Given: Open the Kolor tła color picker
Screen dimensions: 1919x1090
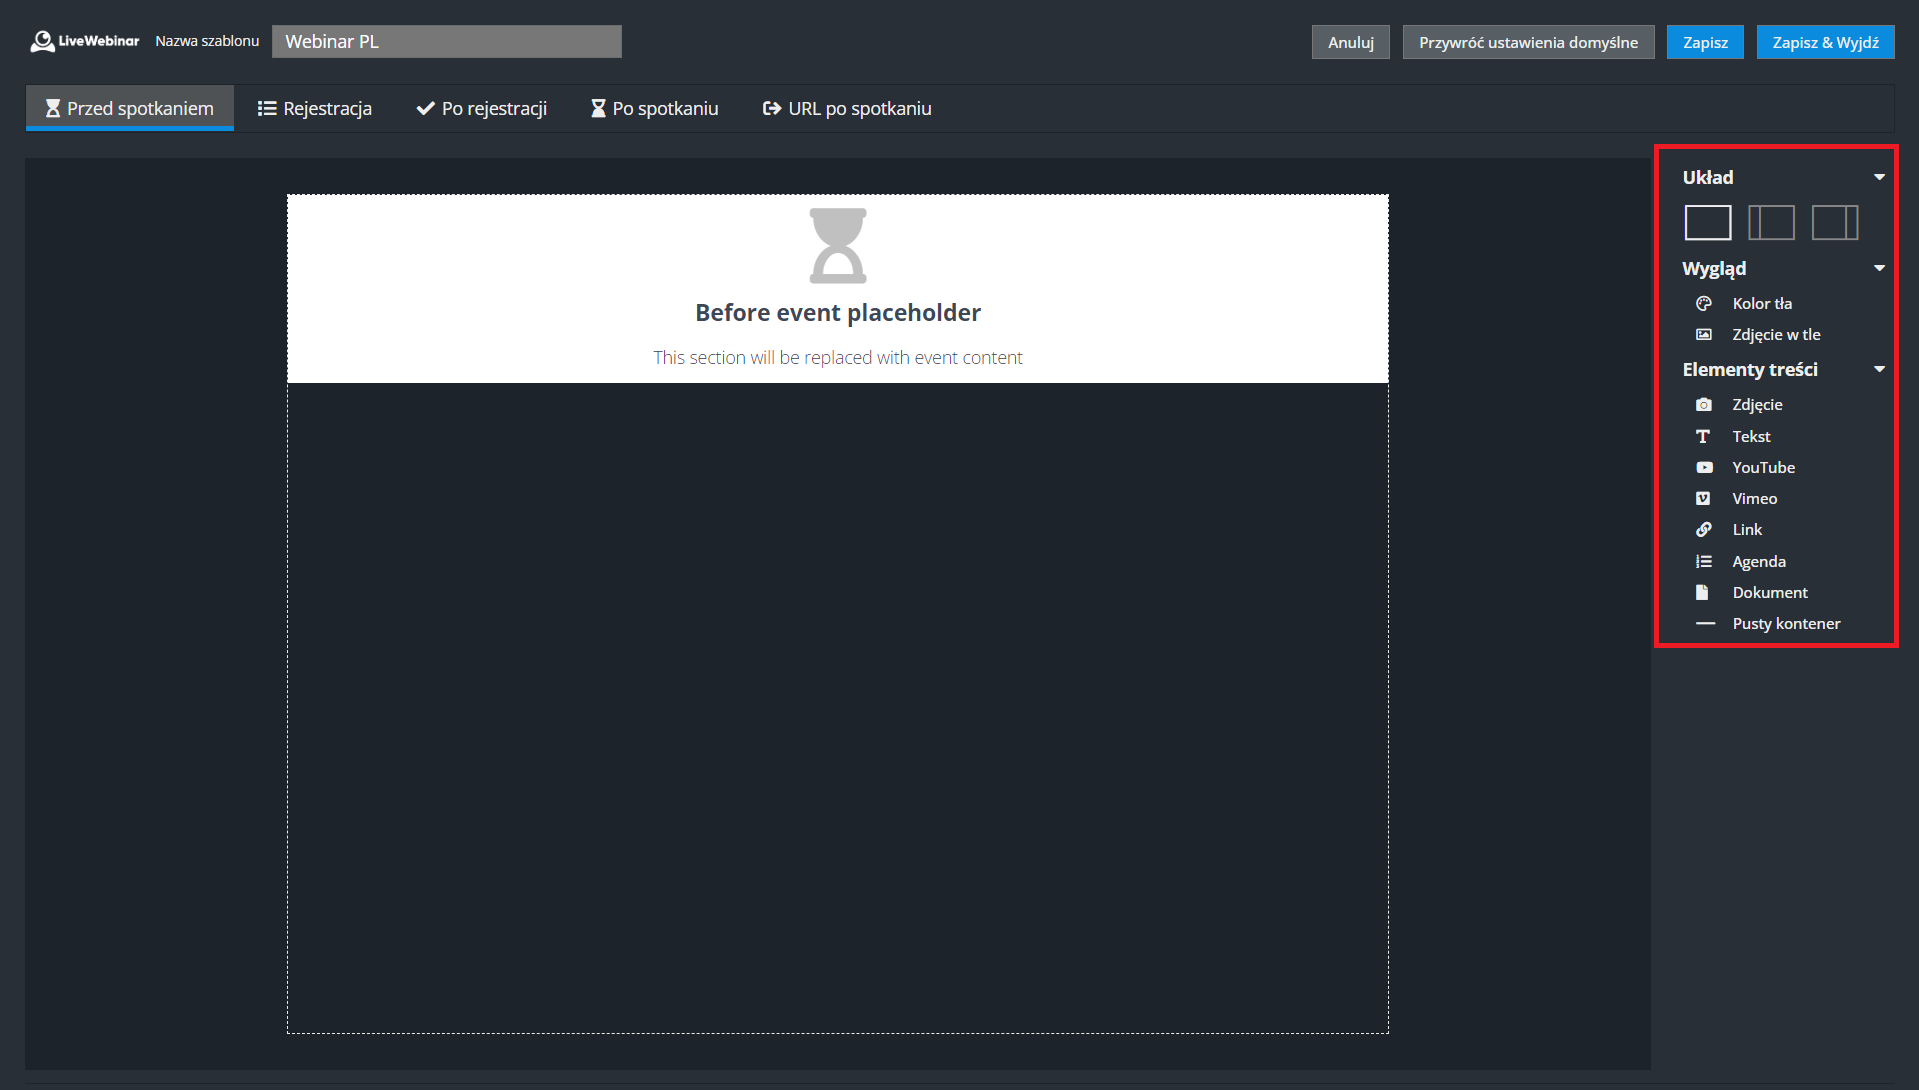Looking at the screenshot, I should [1761, 304].
